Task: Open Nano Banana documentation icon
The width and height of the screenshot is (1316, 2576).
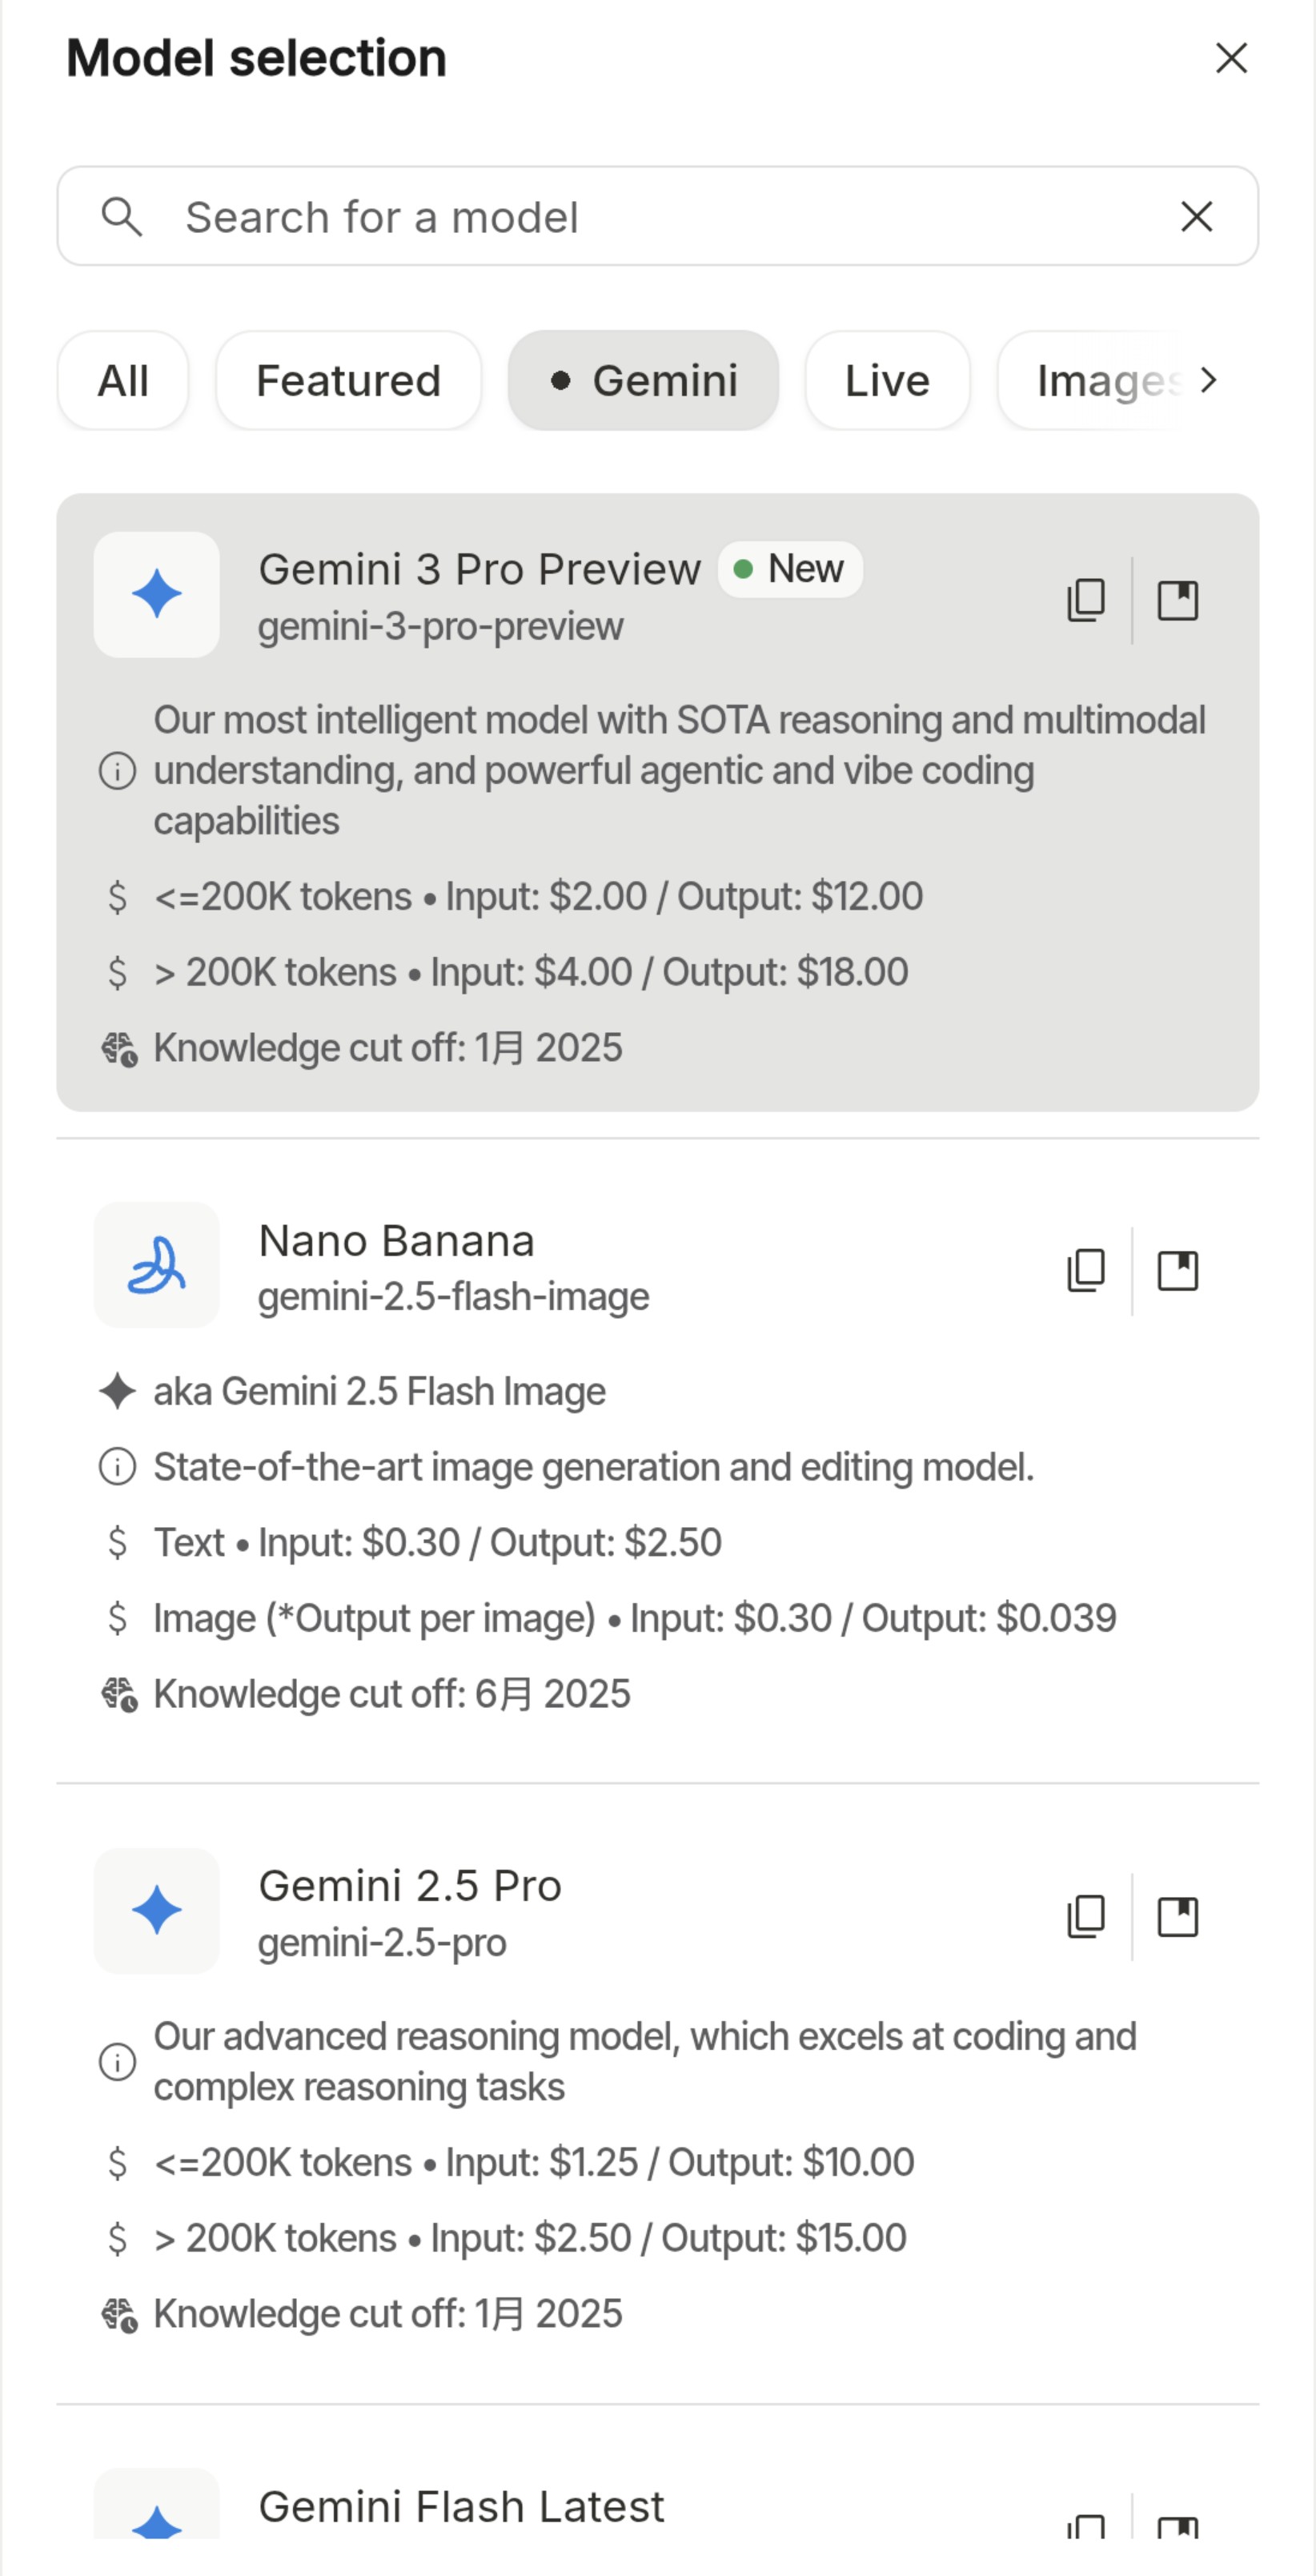Action: [1177, 1270]
